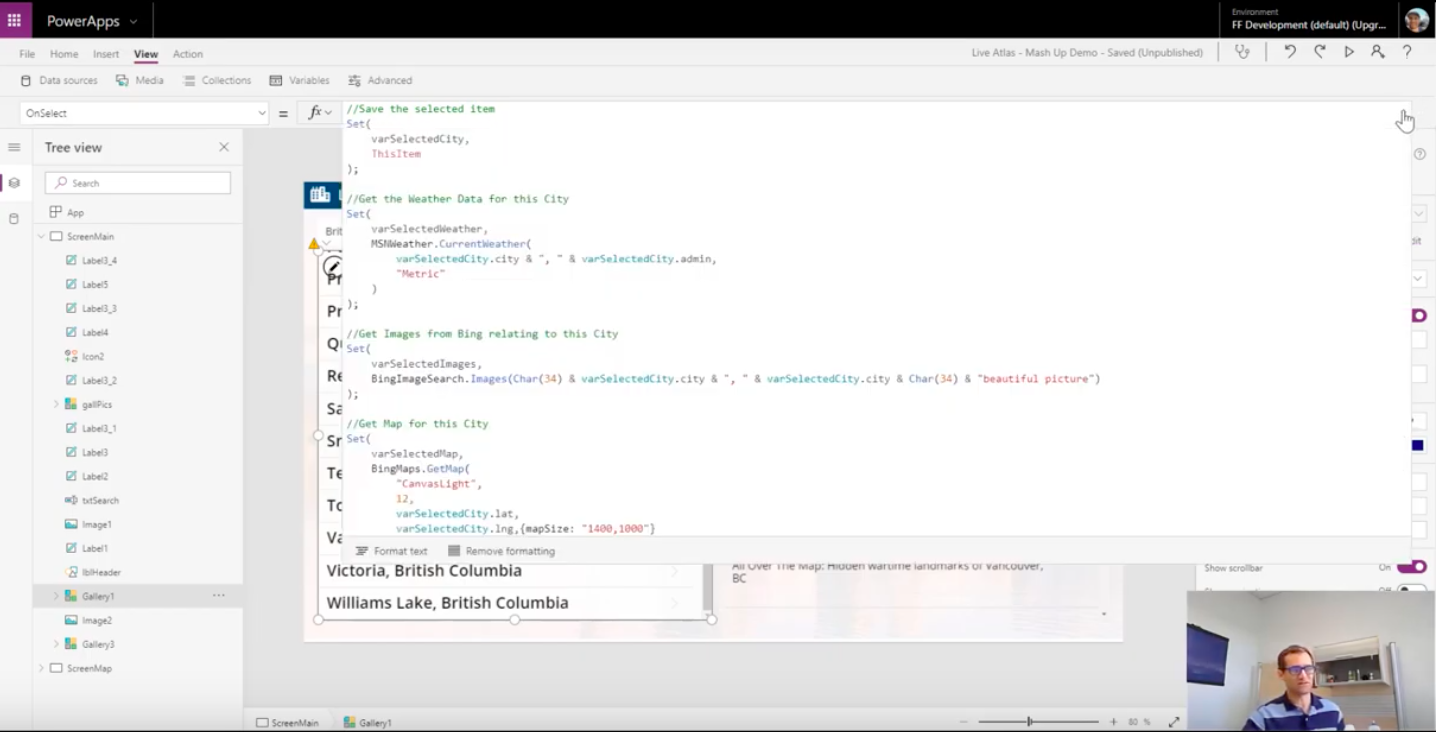Click the Tree view Search field

tap(138, 183)
